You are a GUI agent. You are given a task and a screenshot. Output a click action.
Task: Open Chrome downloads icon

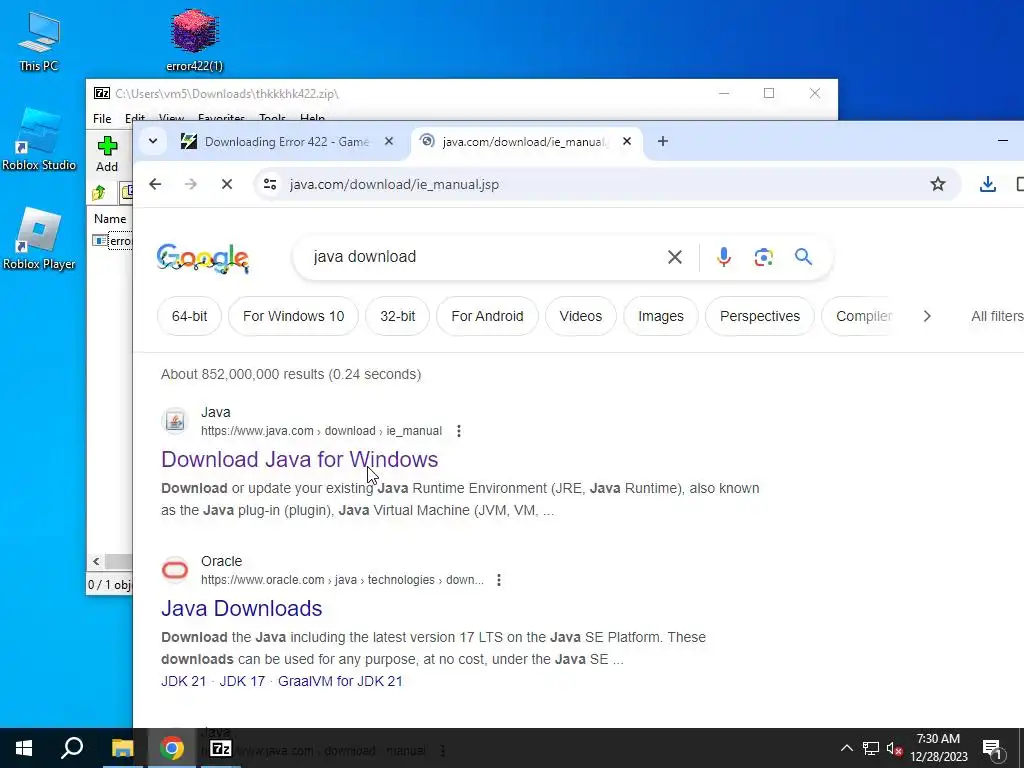point(987,184)
